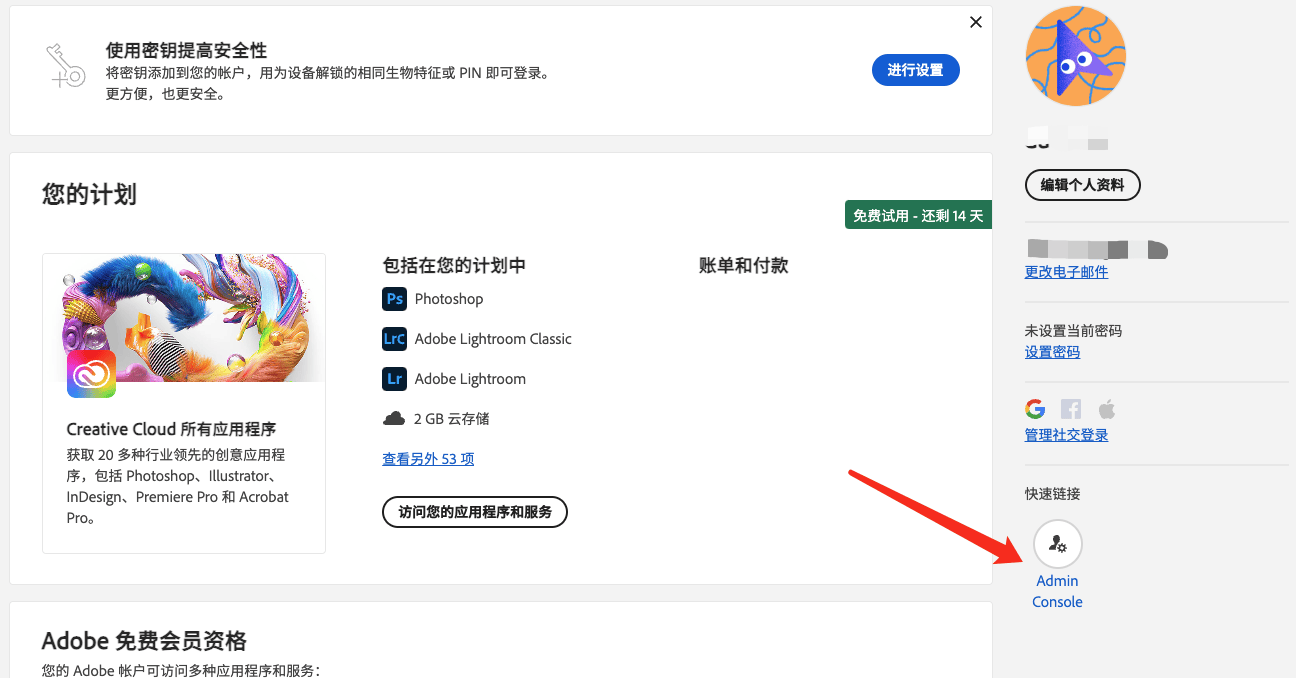The image size is (1296, 678).
Task: Click the 免费试用 - 还剩 14 天 badge
Action: pyautogui.click(x=918, y=215)
